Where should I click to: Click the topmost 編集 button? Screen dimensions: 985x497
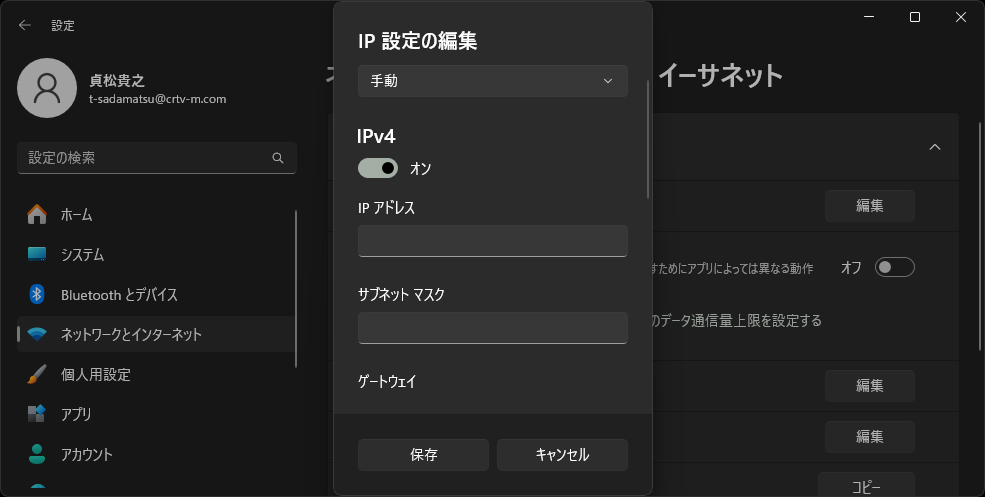click(869, 206)
